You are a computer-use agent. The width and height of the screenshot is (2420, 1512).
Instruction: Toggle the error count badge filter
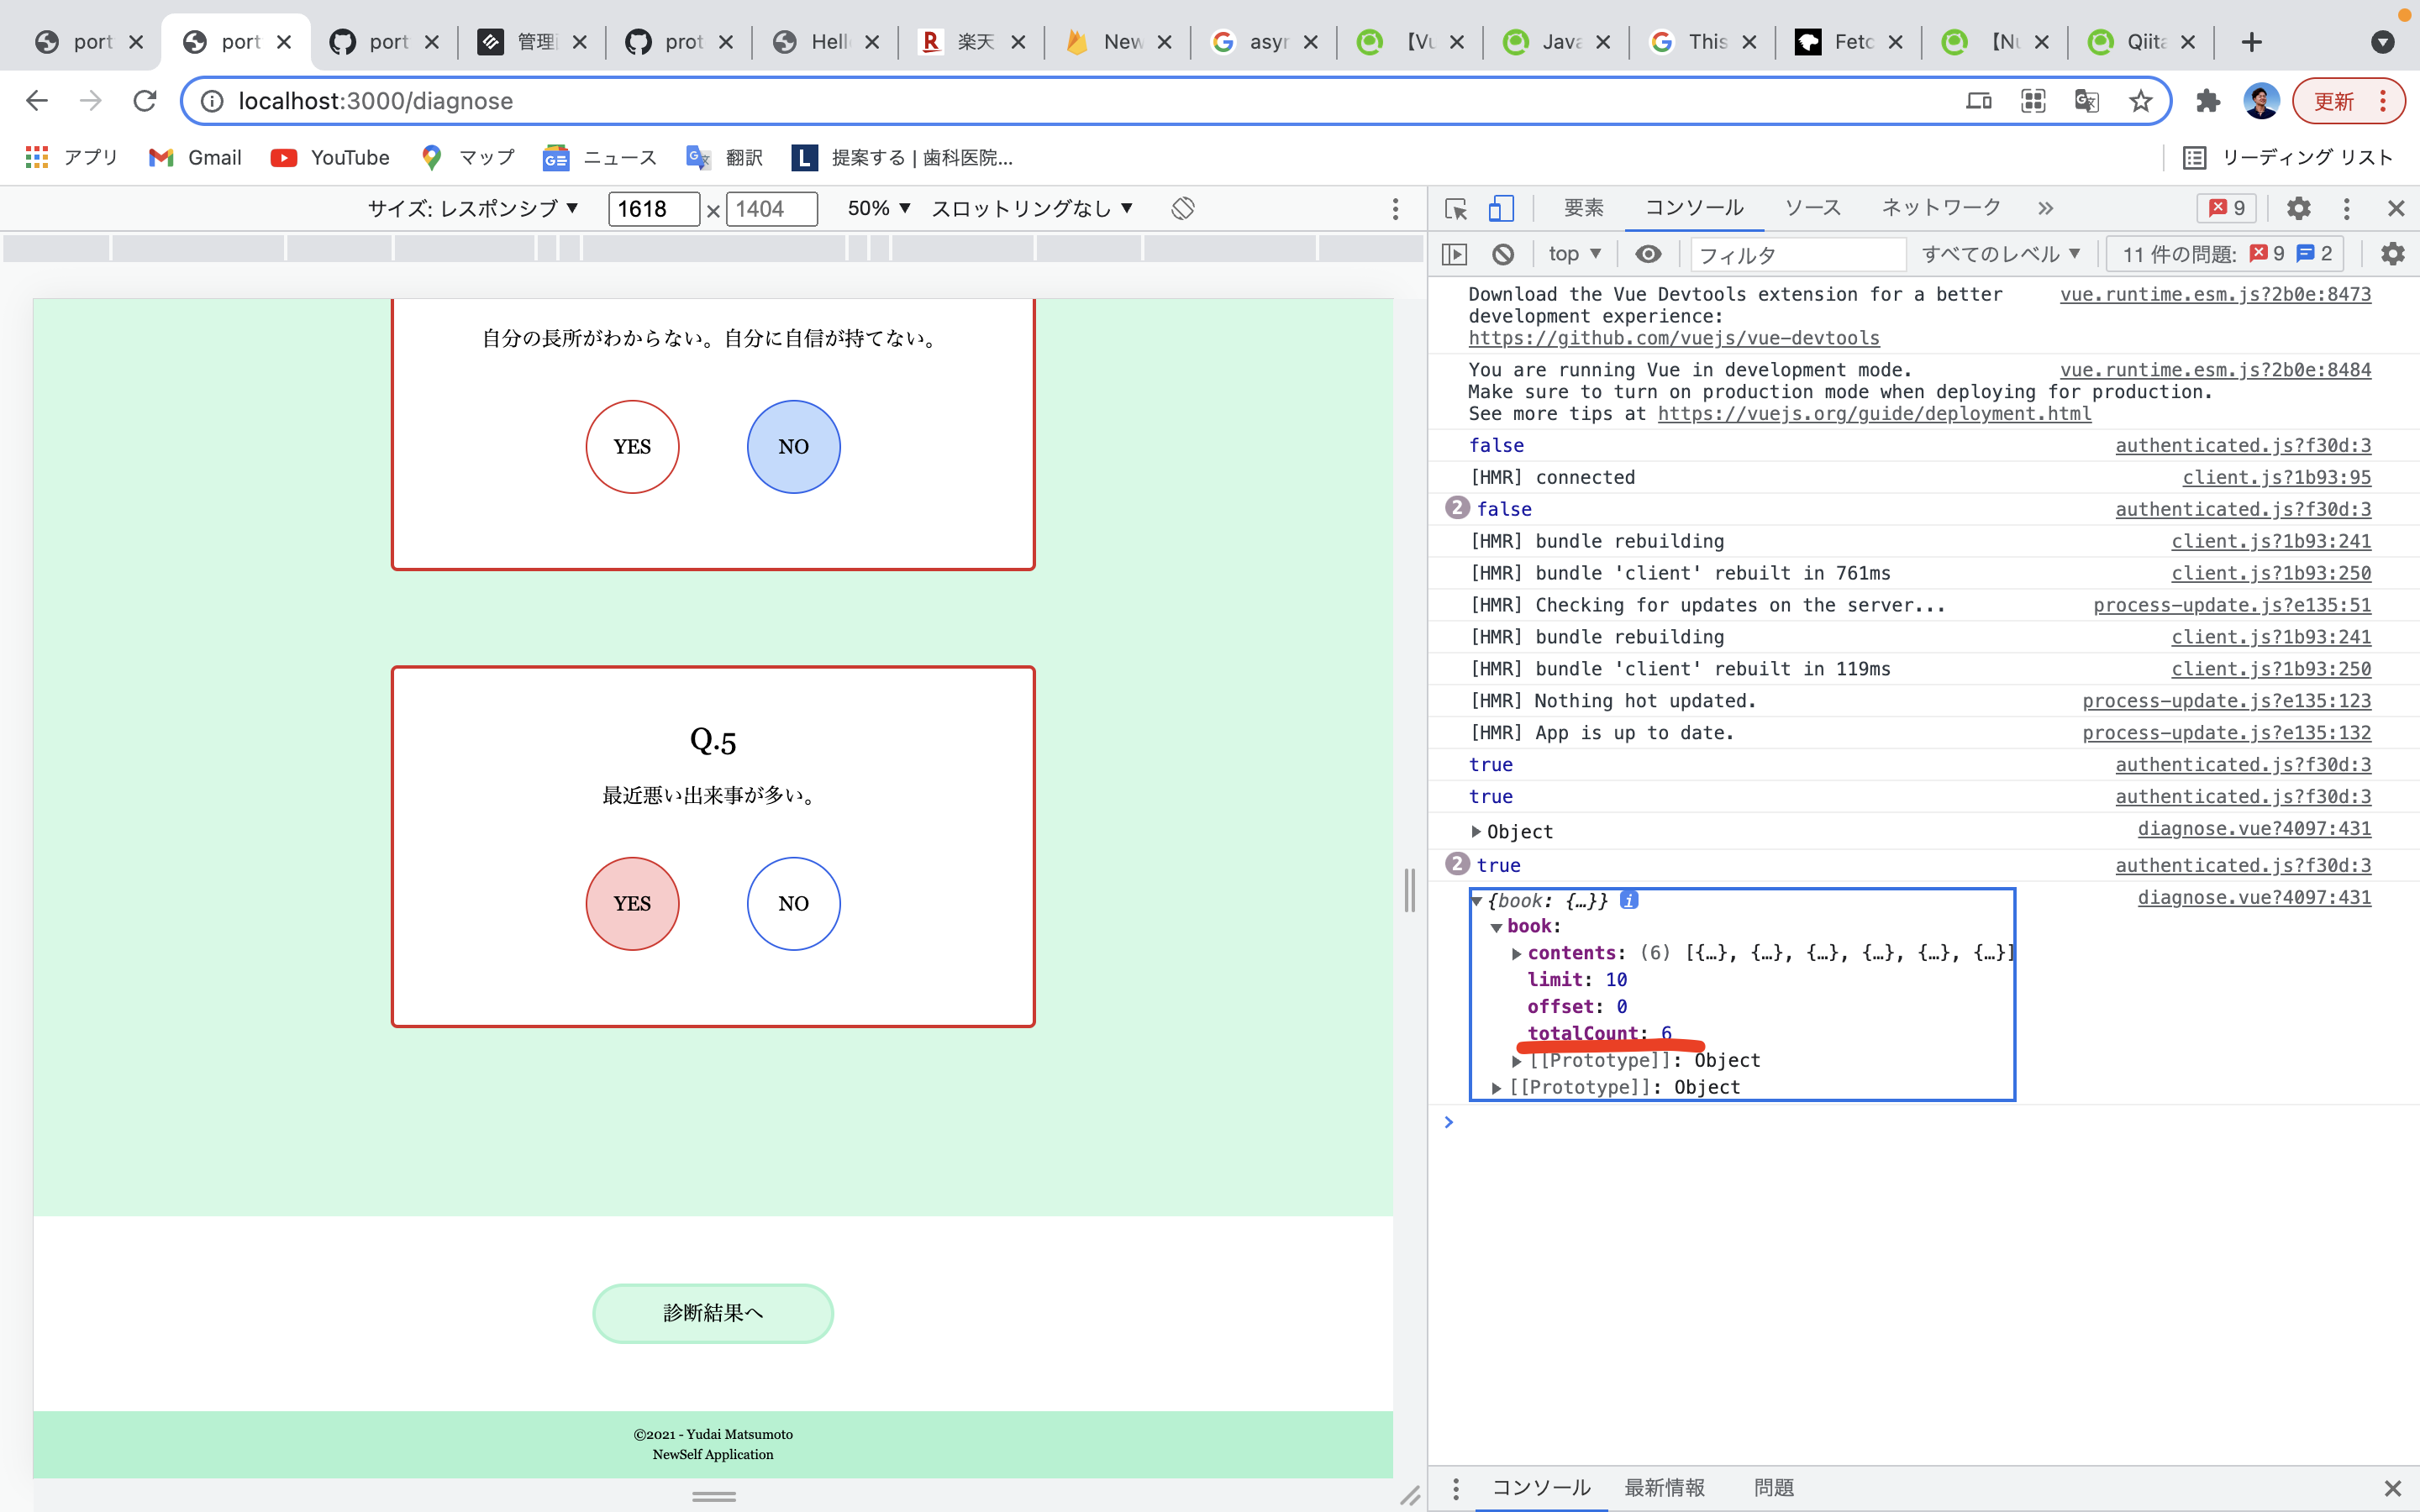pos(2226,207)
